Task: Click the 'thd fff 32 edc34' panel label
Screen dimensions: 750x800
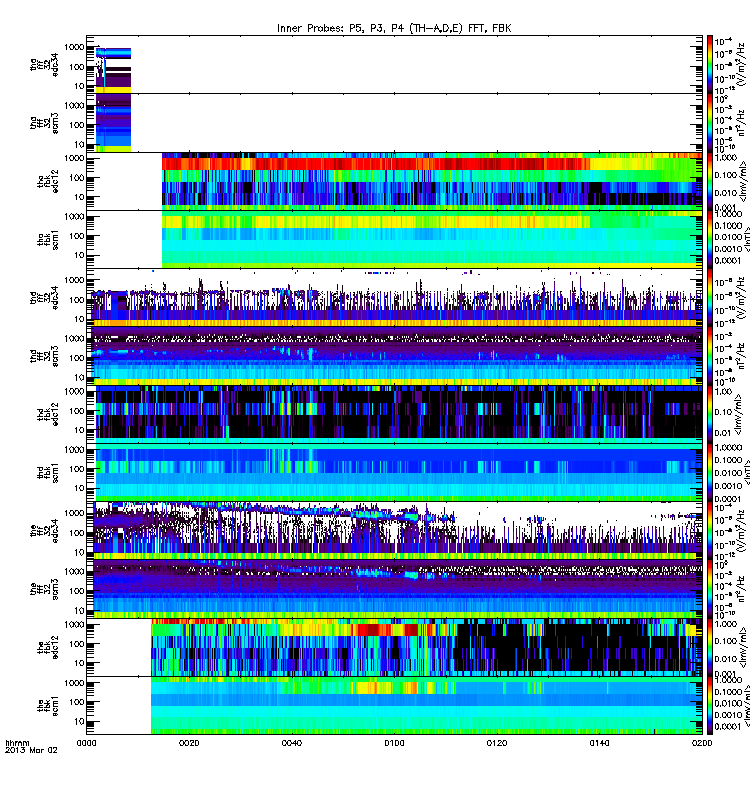Action: pyautogui.click(x=44, y=298)
